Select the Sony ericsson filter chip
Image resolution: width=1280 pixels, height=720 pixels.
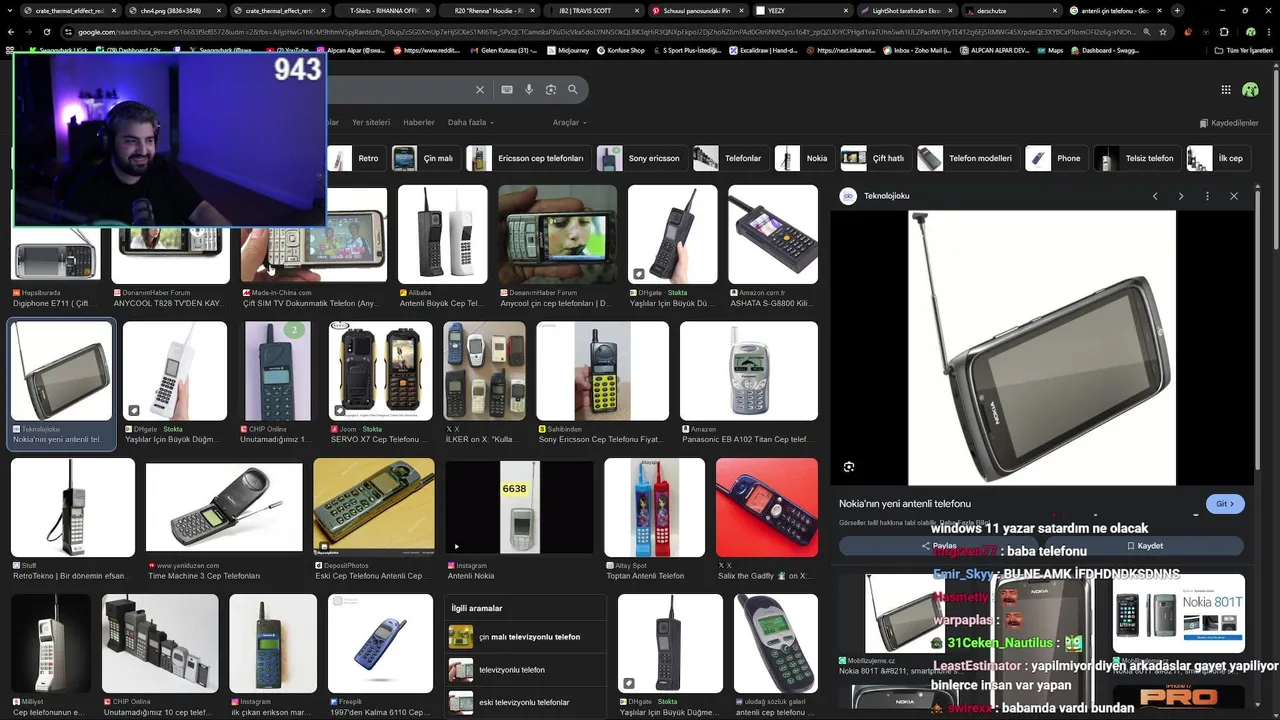click(x=641, y=158)
